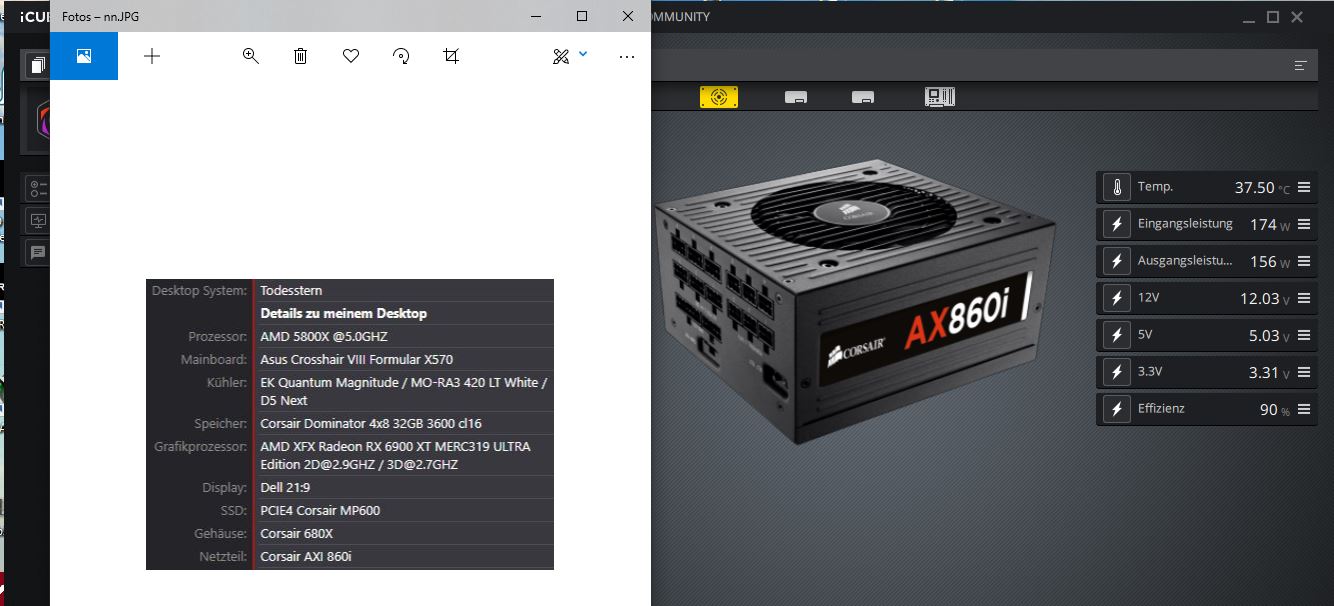Open the iCUE panel list menu icon
Viewport: 1334px width, 606px height.
1300,66
